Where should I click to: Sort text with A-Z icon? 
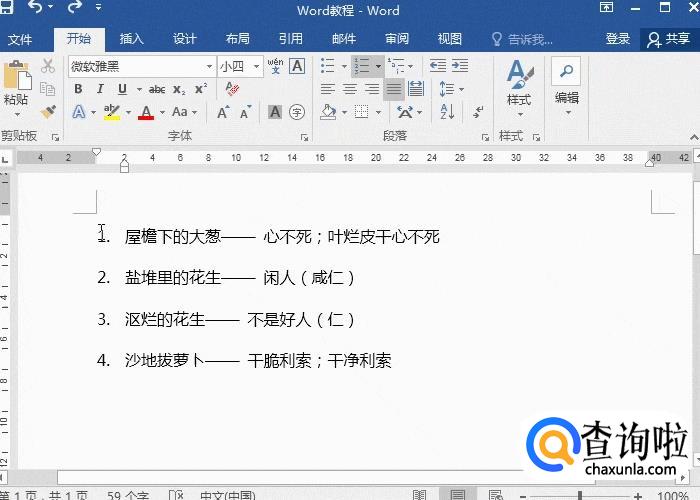pyautogui.click(x=447, y=112)
